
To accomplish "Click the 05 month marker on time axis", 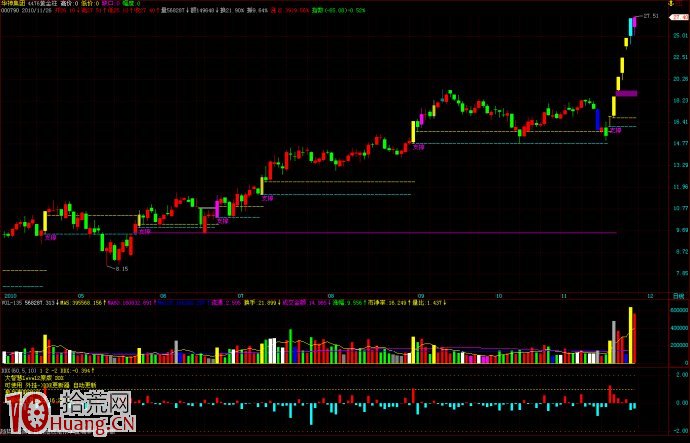I will [x=81, y=296].
